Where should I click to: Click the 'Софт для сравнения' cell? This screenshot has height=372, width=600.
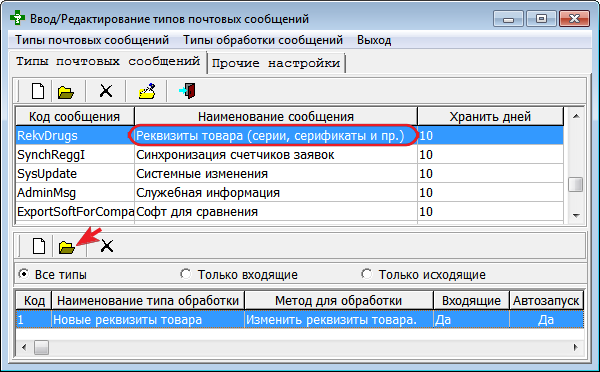276,212
